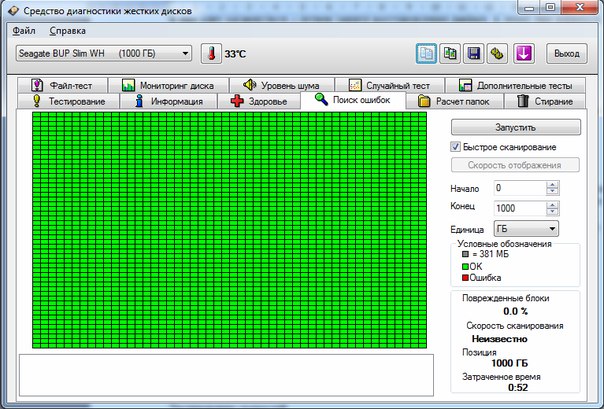Open the Здоровье tab with red cross

(x=259, y=101)
